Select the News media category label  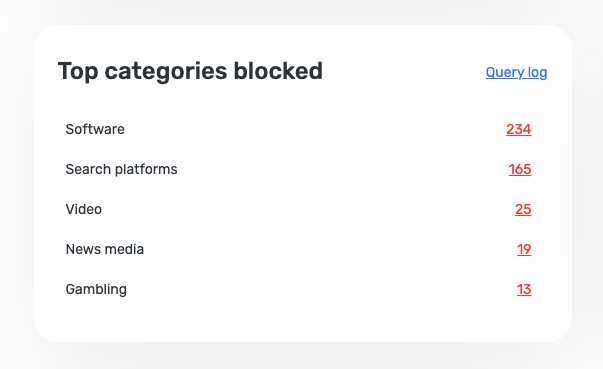point(105,249)
